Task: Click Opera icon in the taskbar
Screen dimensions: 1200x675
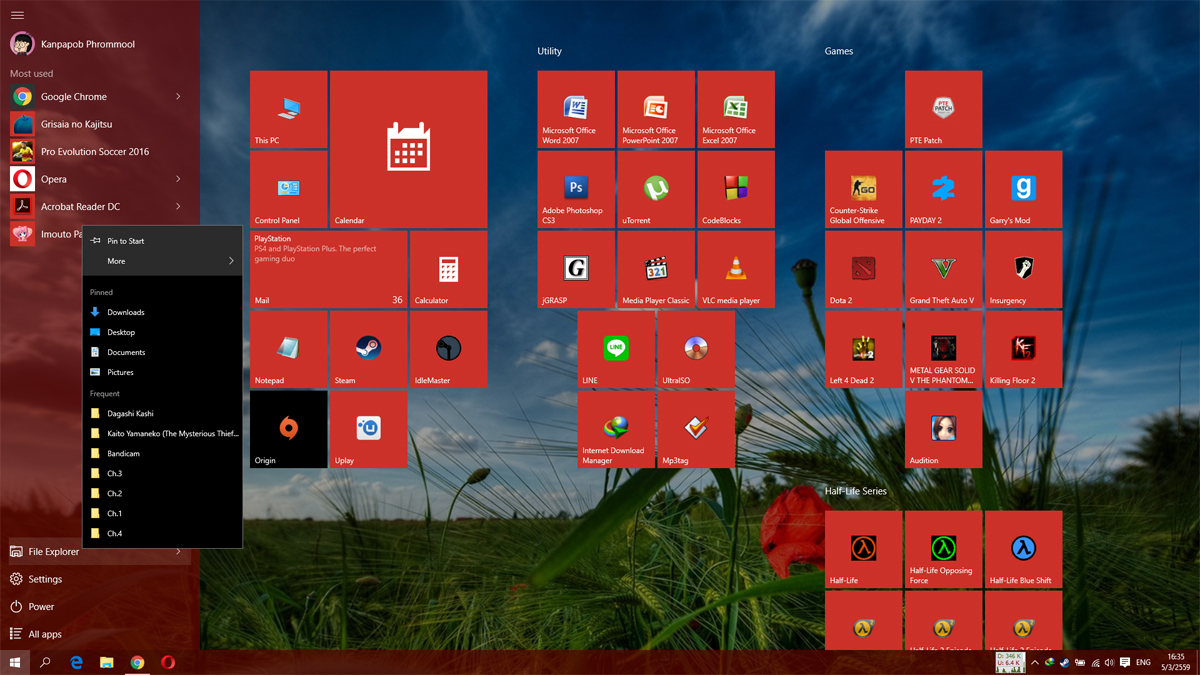Action: tap(168, 662)
